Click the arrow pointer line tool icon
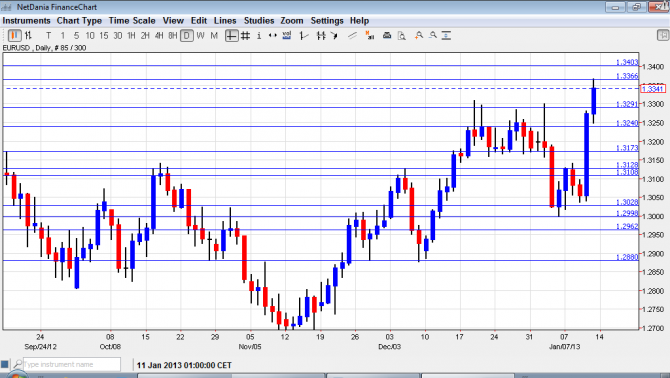This screenshot has height=378, width=670. pyautogui.click(x=335, y=36)
